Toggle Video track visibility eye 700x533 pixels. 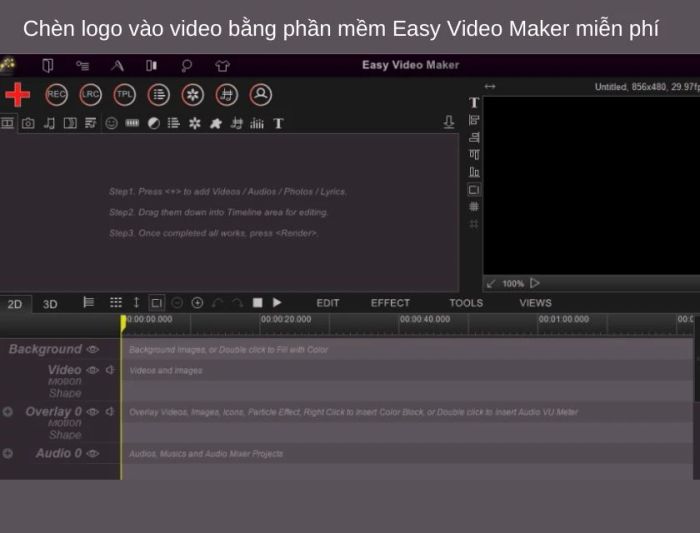[x=92, y=370]
